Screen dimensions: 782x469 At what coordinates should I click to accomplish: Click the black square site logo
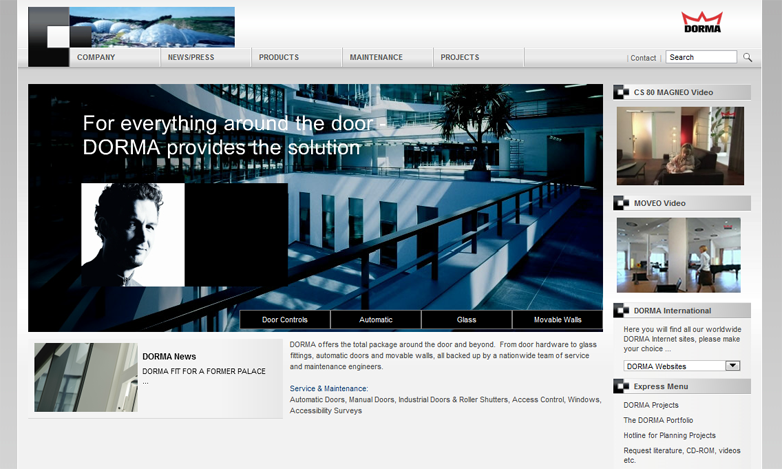(x=49, y=37)
